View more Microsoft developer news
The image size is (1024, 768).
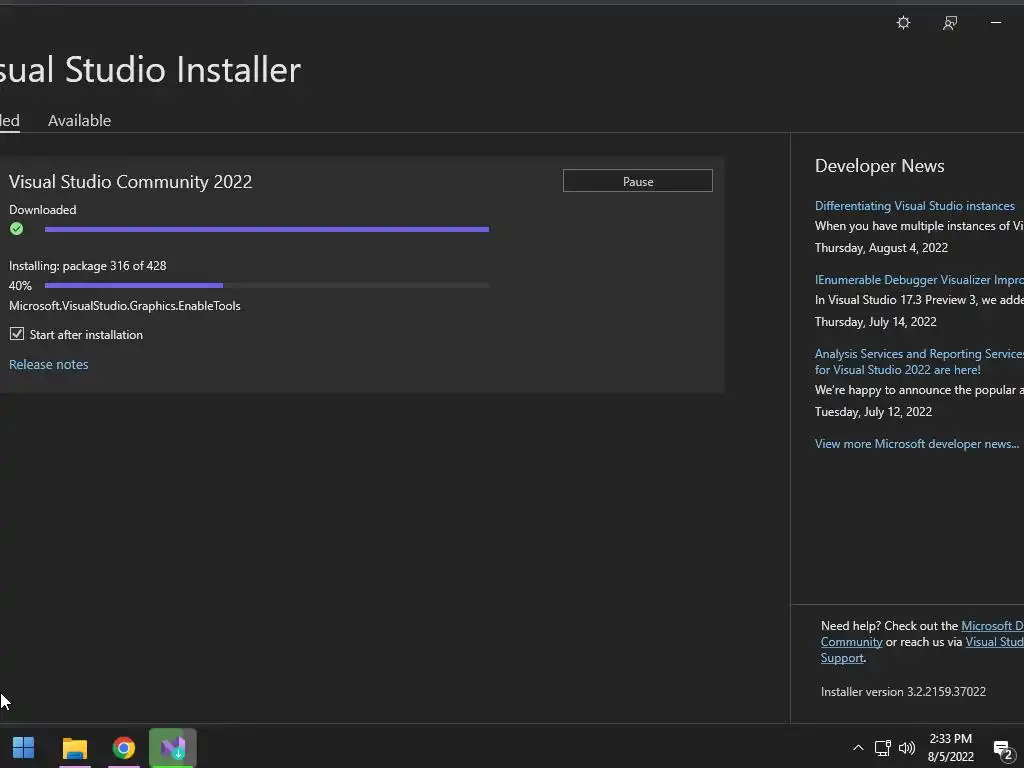pyautogui.click(x=917, y=443)
